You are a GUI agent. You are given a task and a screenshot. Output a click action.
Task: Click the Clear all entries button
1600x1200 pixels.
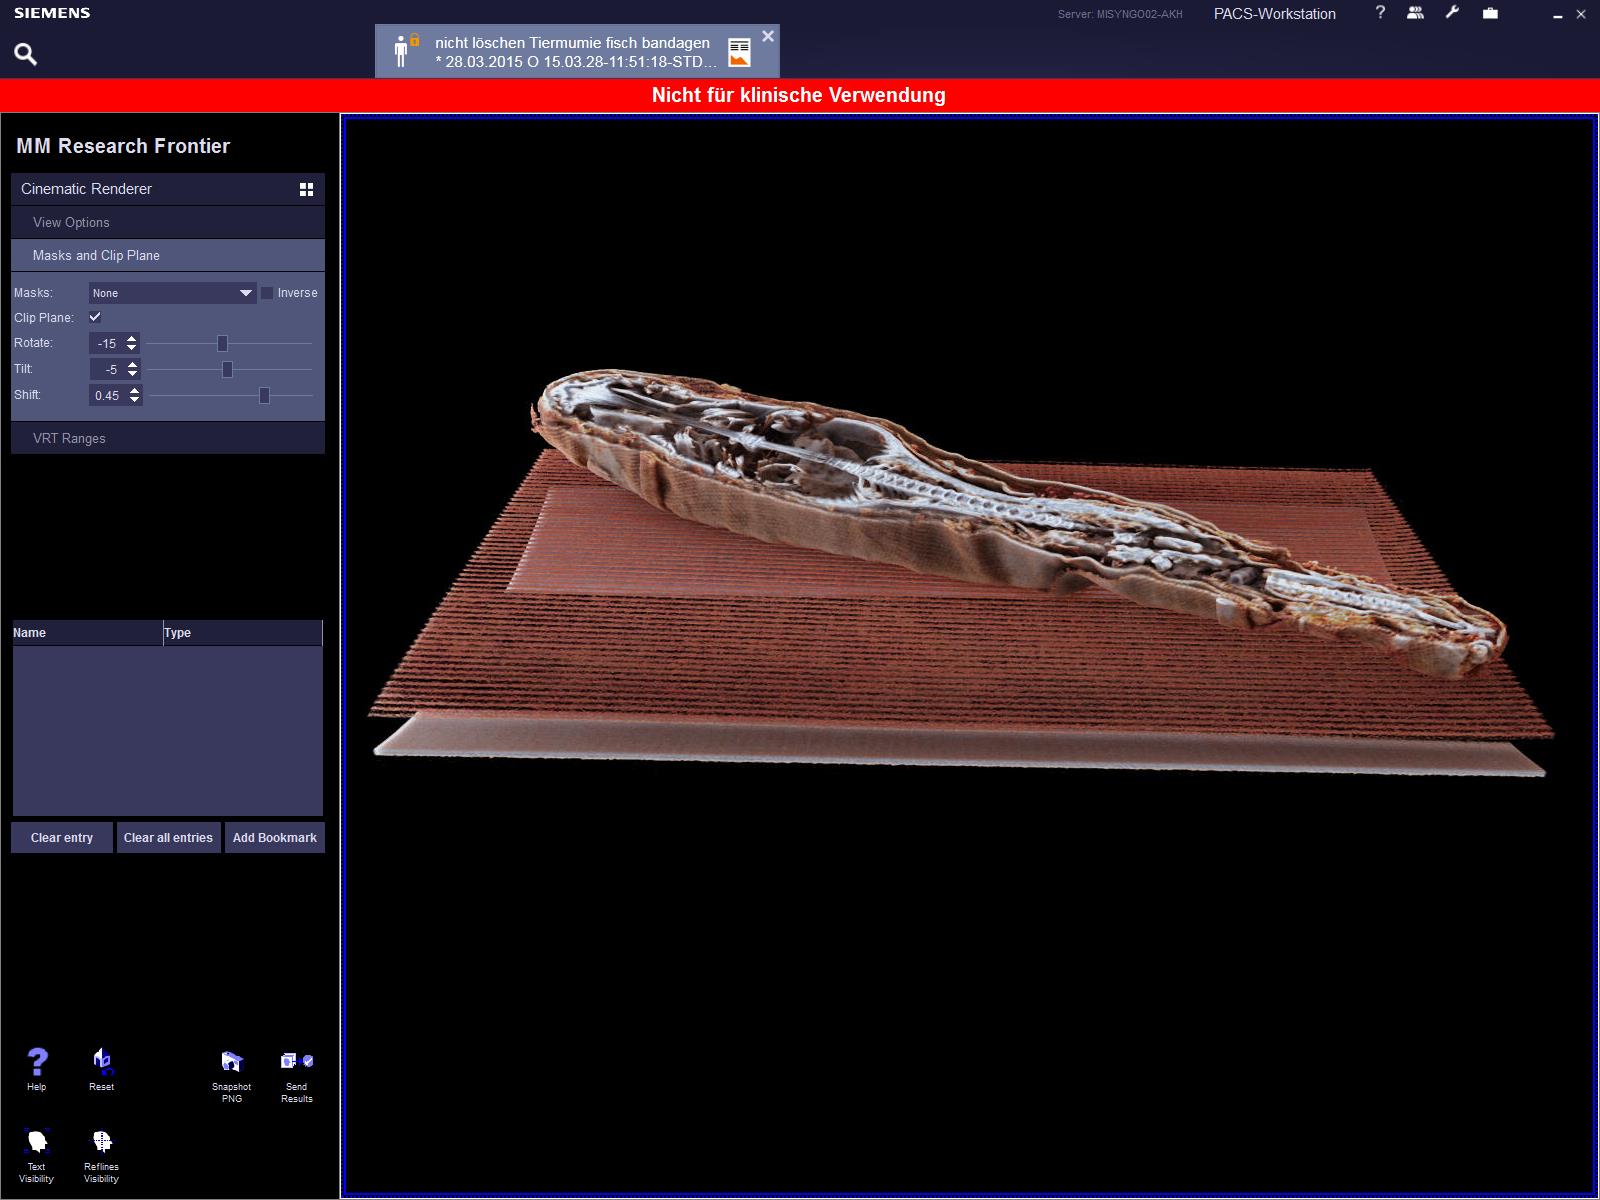[x=168, y=838]
